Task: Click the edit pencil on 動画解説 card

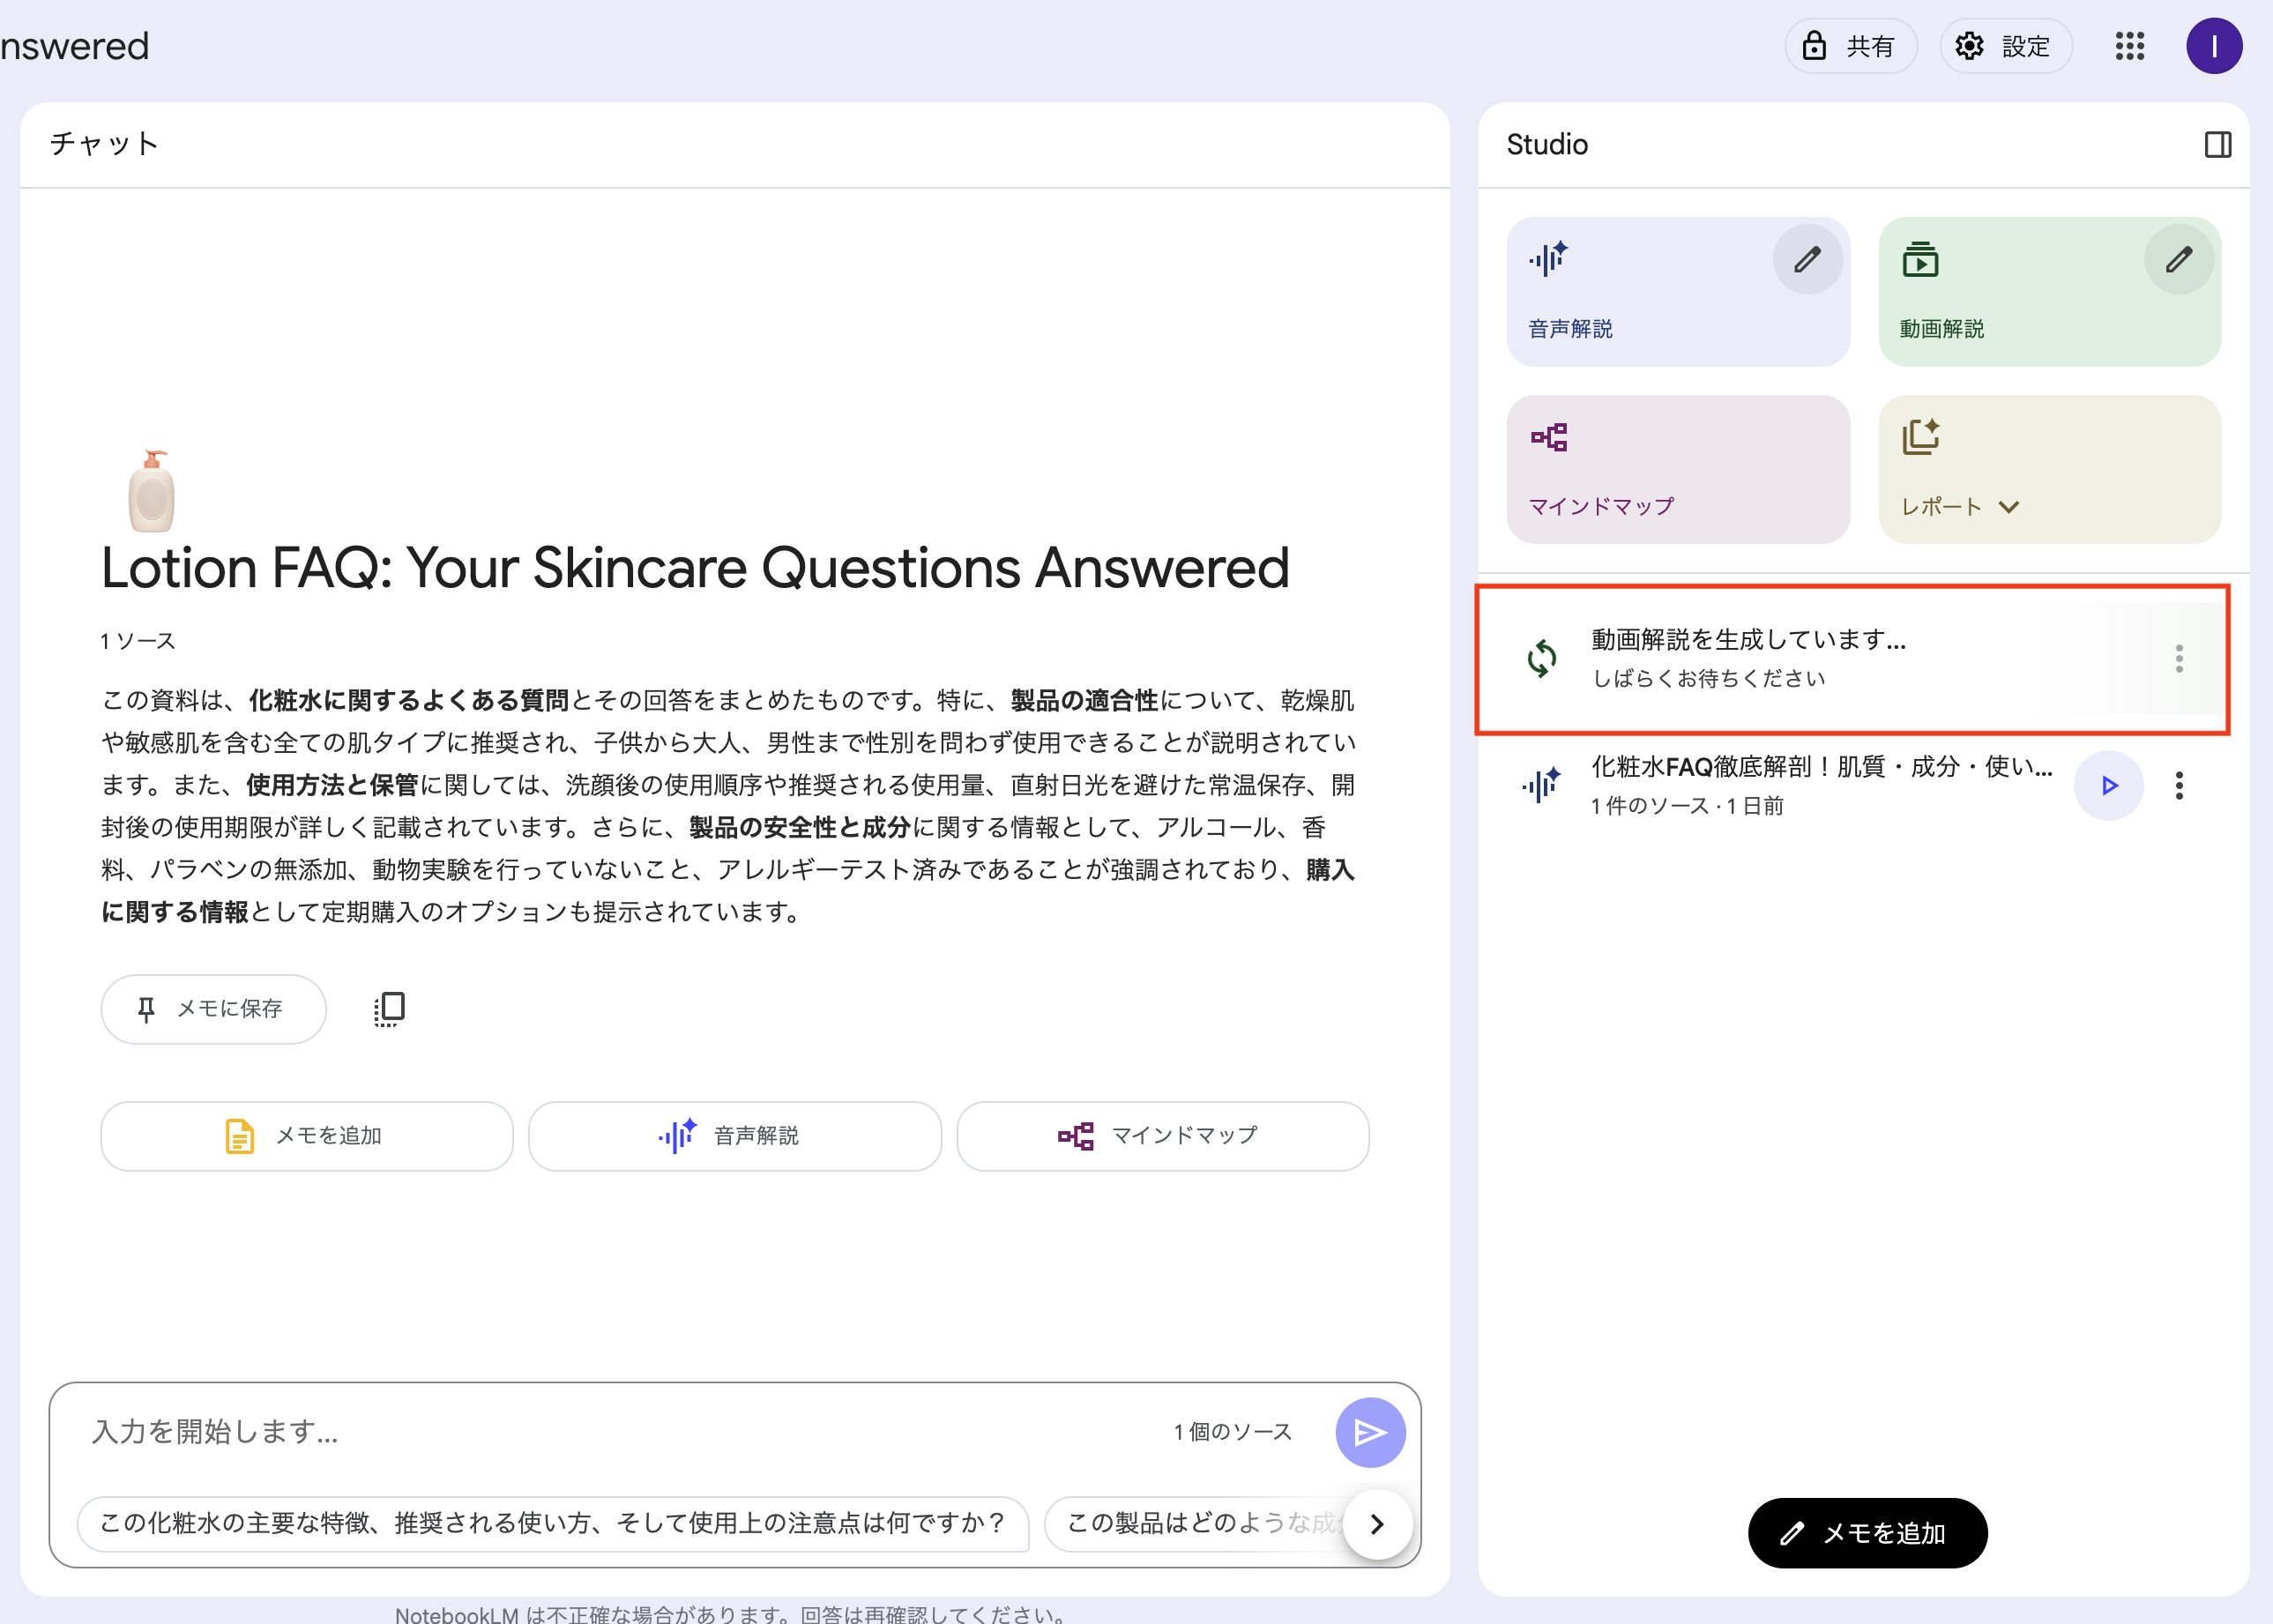Action: pyautogui.click(x=2178, y=260)
